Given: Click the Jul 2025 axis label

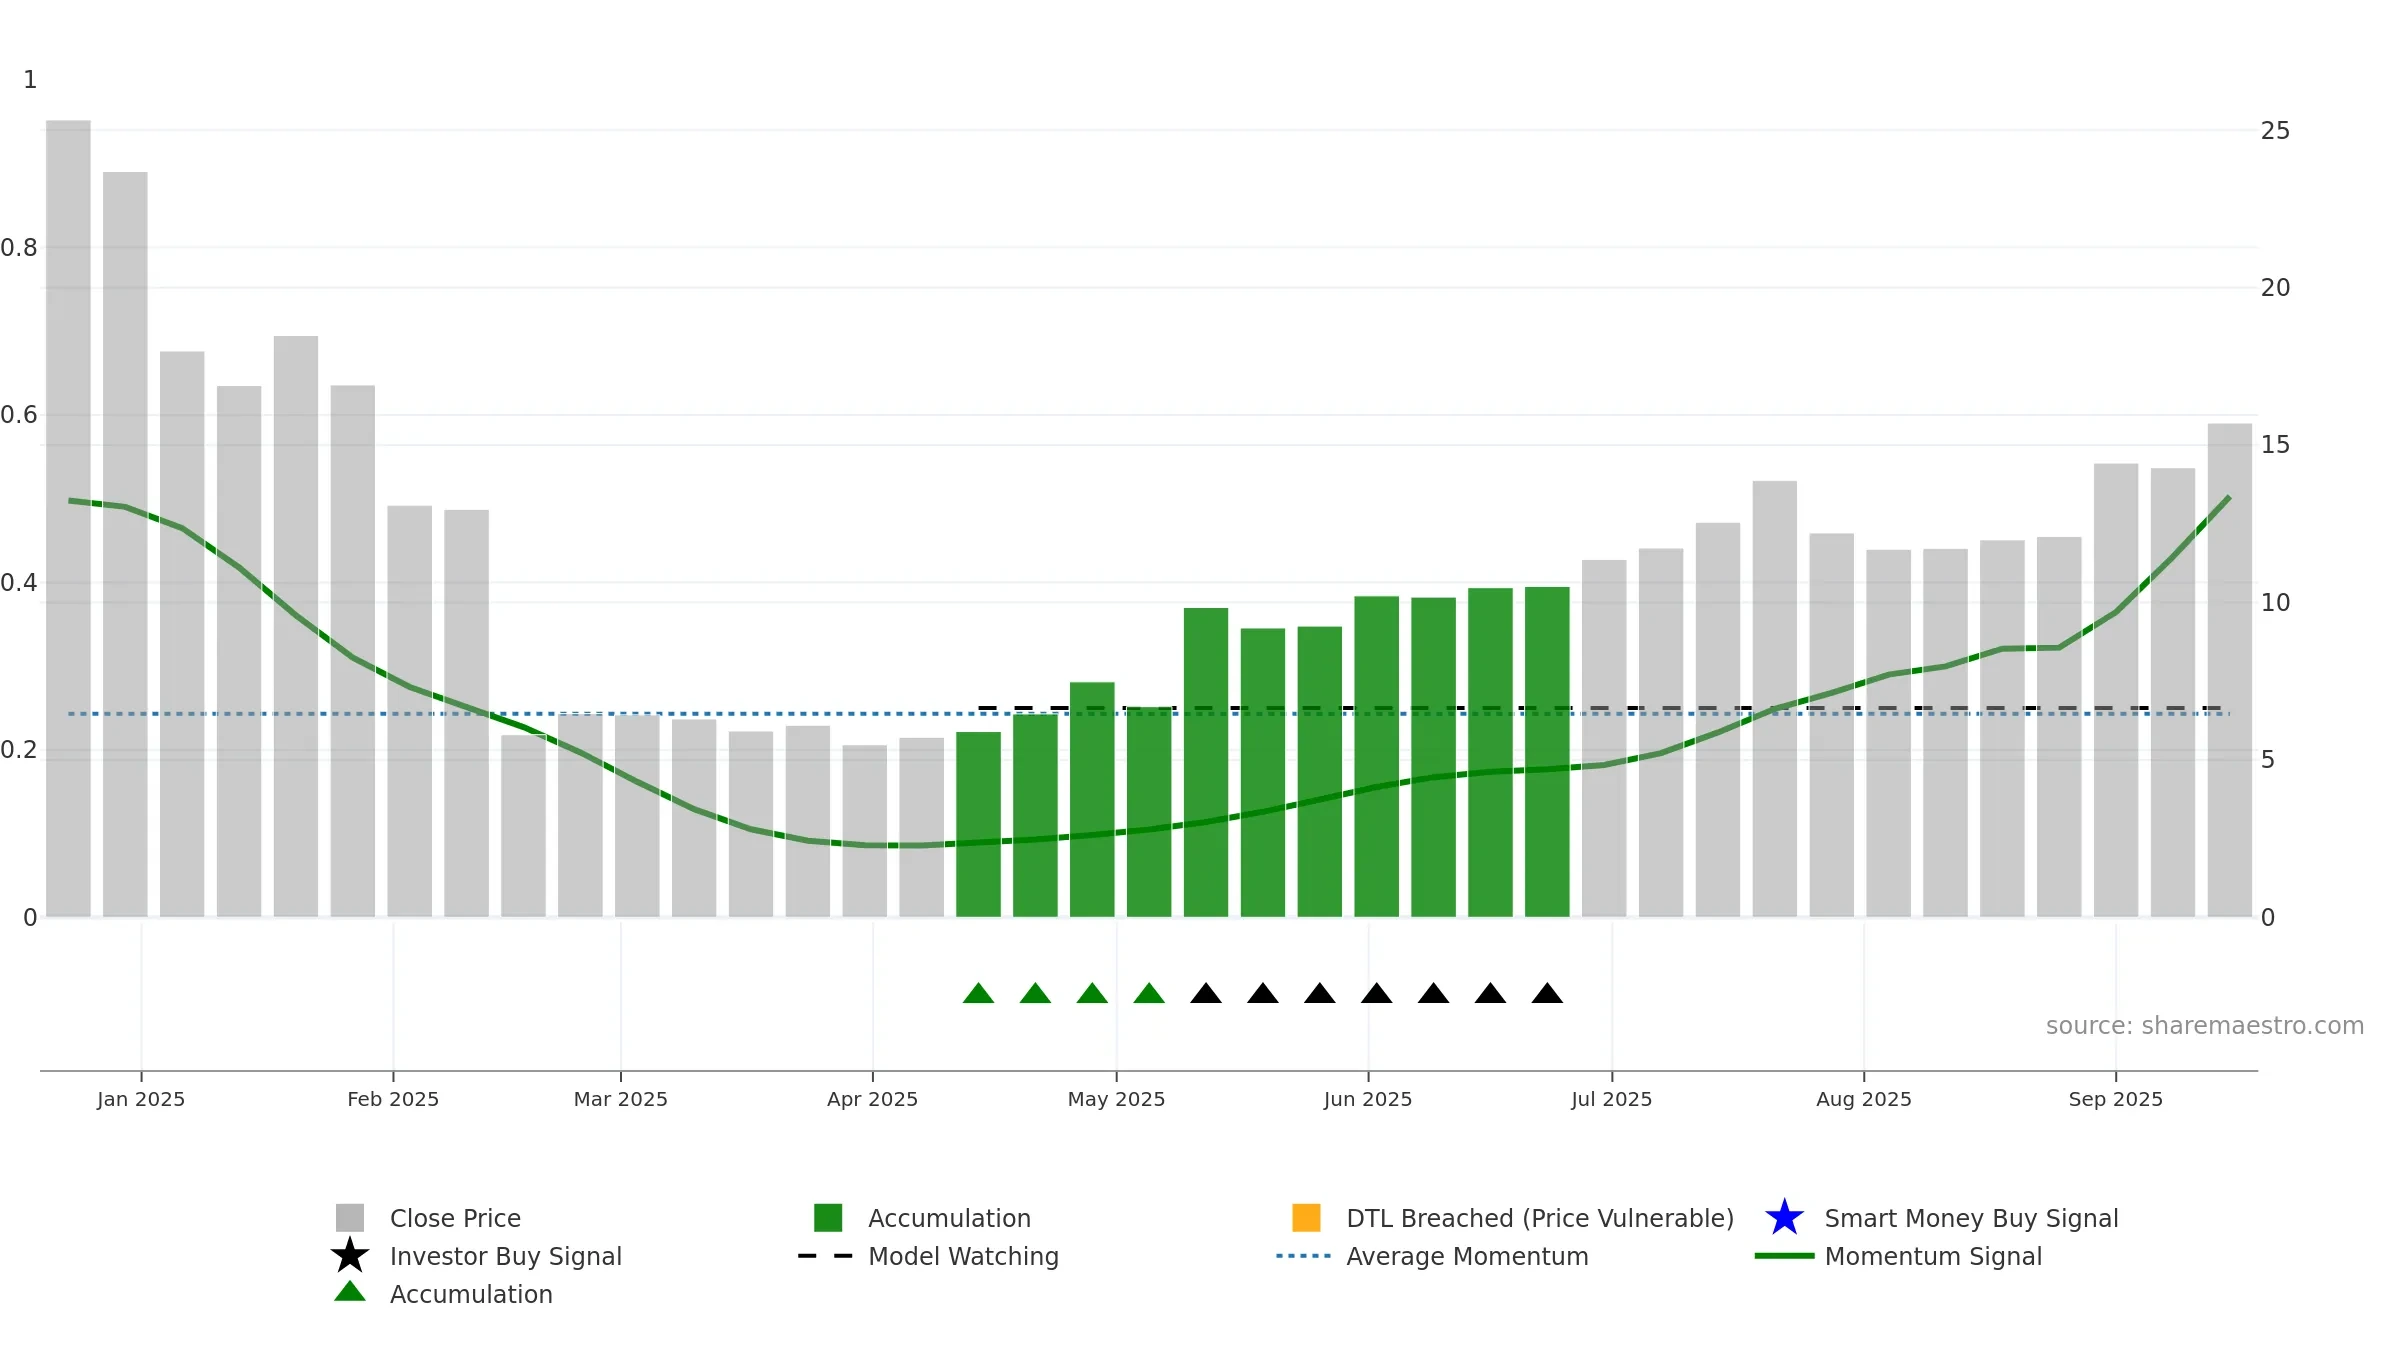Looking at the screenshot, I should [x=1612, y=1099].
